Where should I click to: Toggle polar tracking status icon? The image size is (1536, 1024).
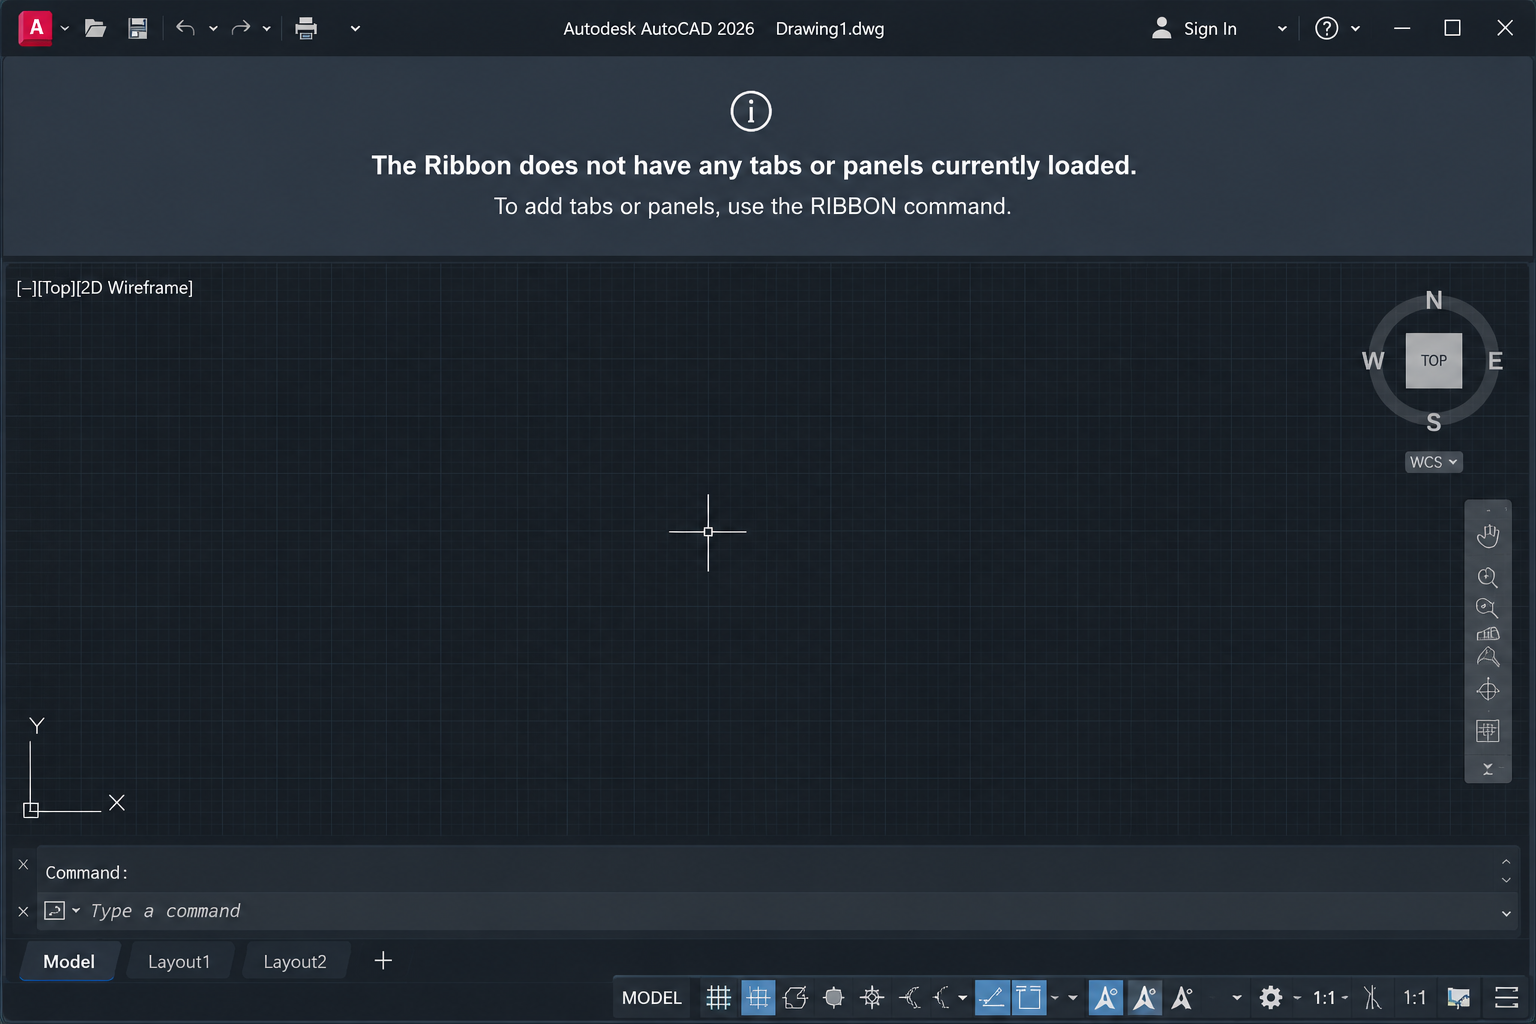point(910,998)
